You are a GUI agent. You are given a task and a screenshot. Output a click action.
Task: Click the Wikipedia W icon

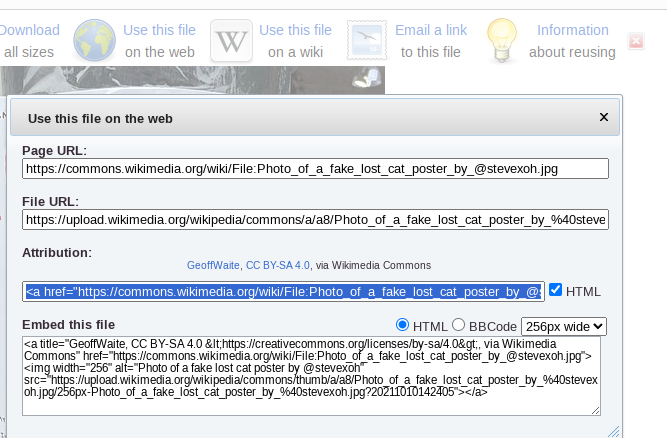231,41
